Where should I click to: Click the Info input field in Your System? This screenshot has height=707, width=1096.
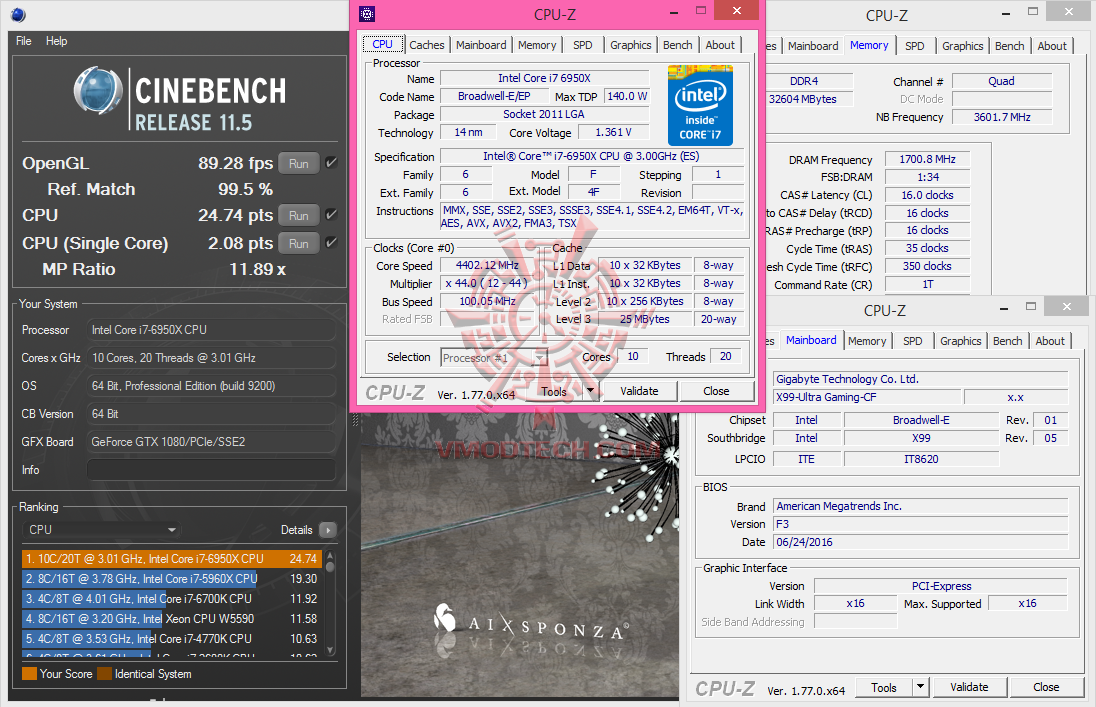coord(211,470)
